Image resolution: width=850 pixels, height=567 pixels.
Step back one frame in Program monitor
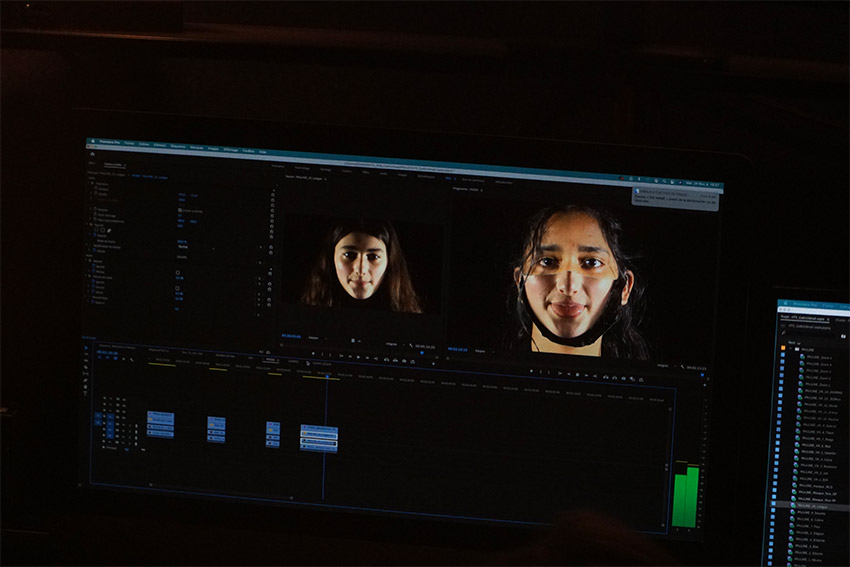pyautogui.click(x=569, y=374)
